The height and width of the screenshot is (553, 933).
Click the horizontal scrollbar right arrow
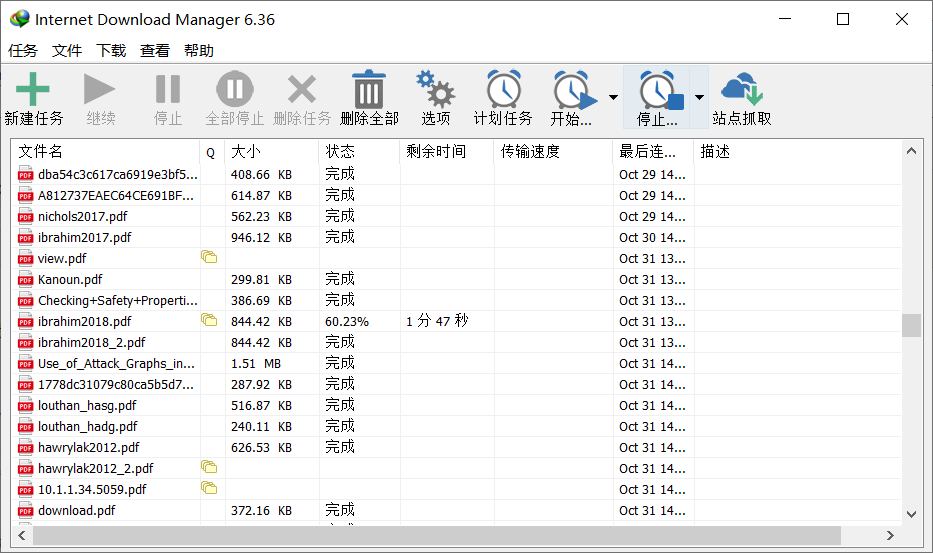tap(890, 535)
